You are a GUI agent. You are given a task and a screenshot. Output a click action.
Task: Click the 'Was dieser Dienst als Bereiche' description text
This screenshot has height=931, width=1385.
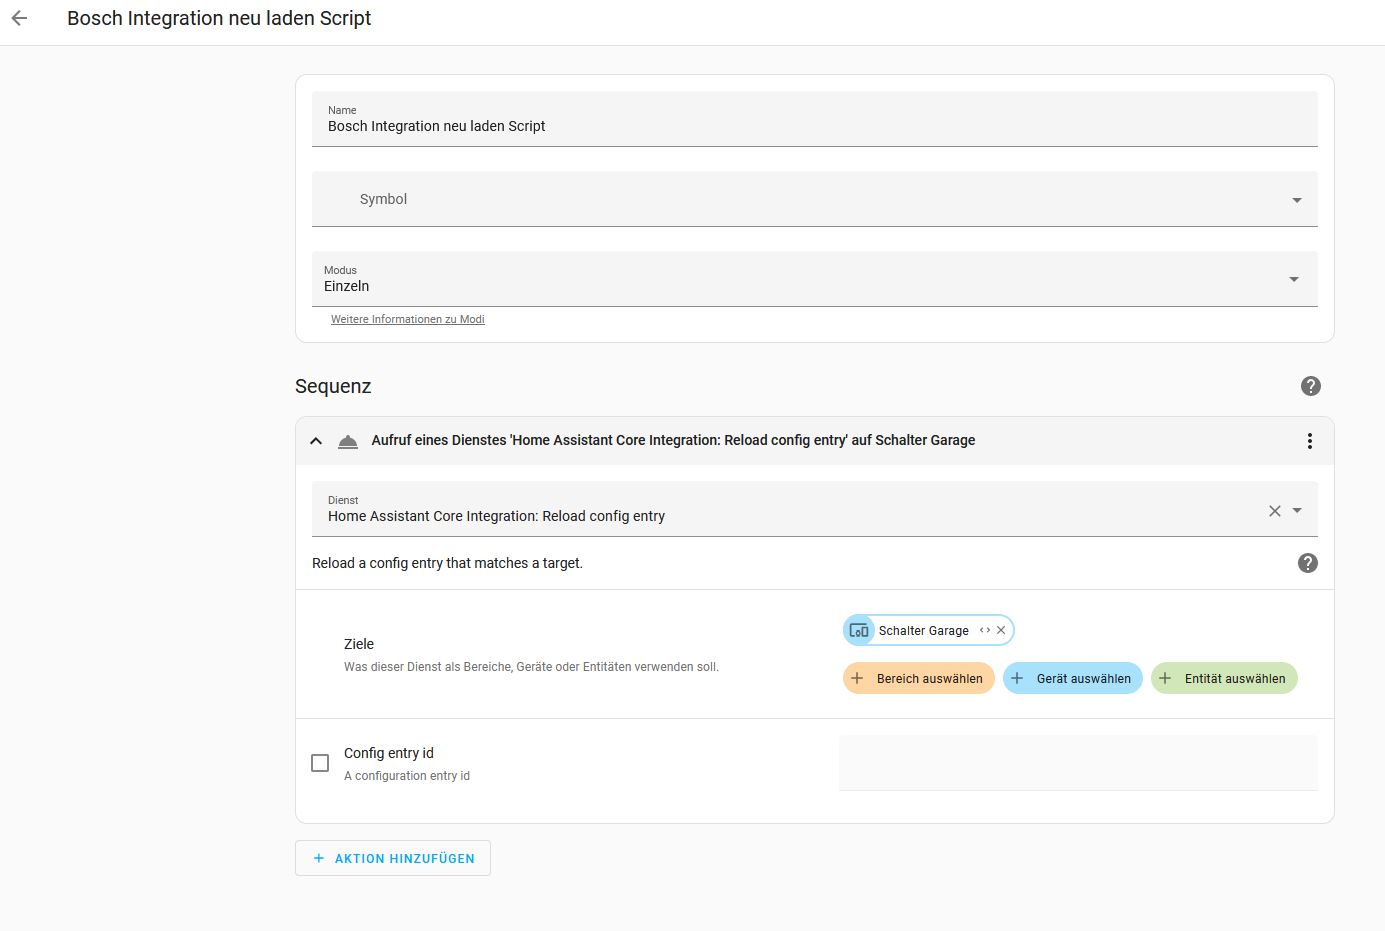pos(531,667)
